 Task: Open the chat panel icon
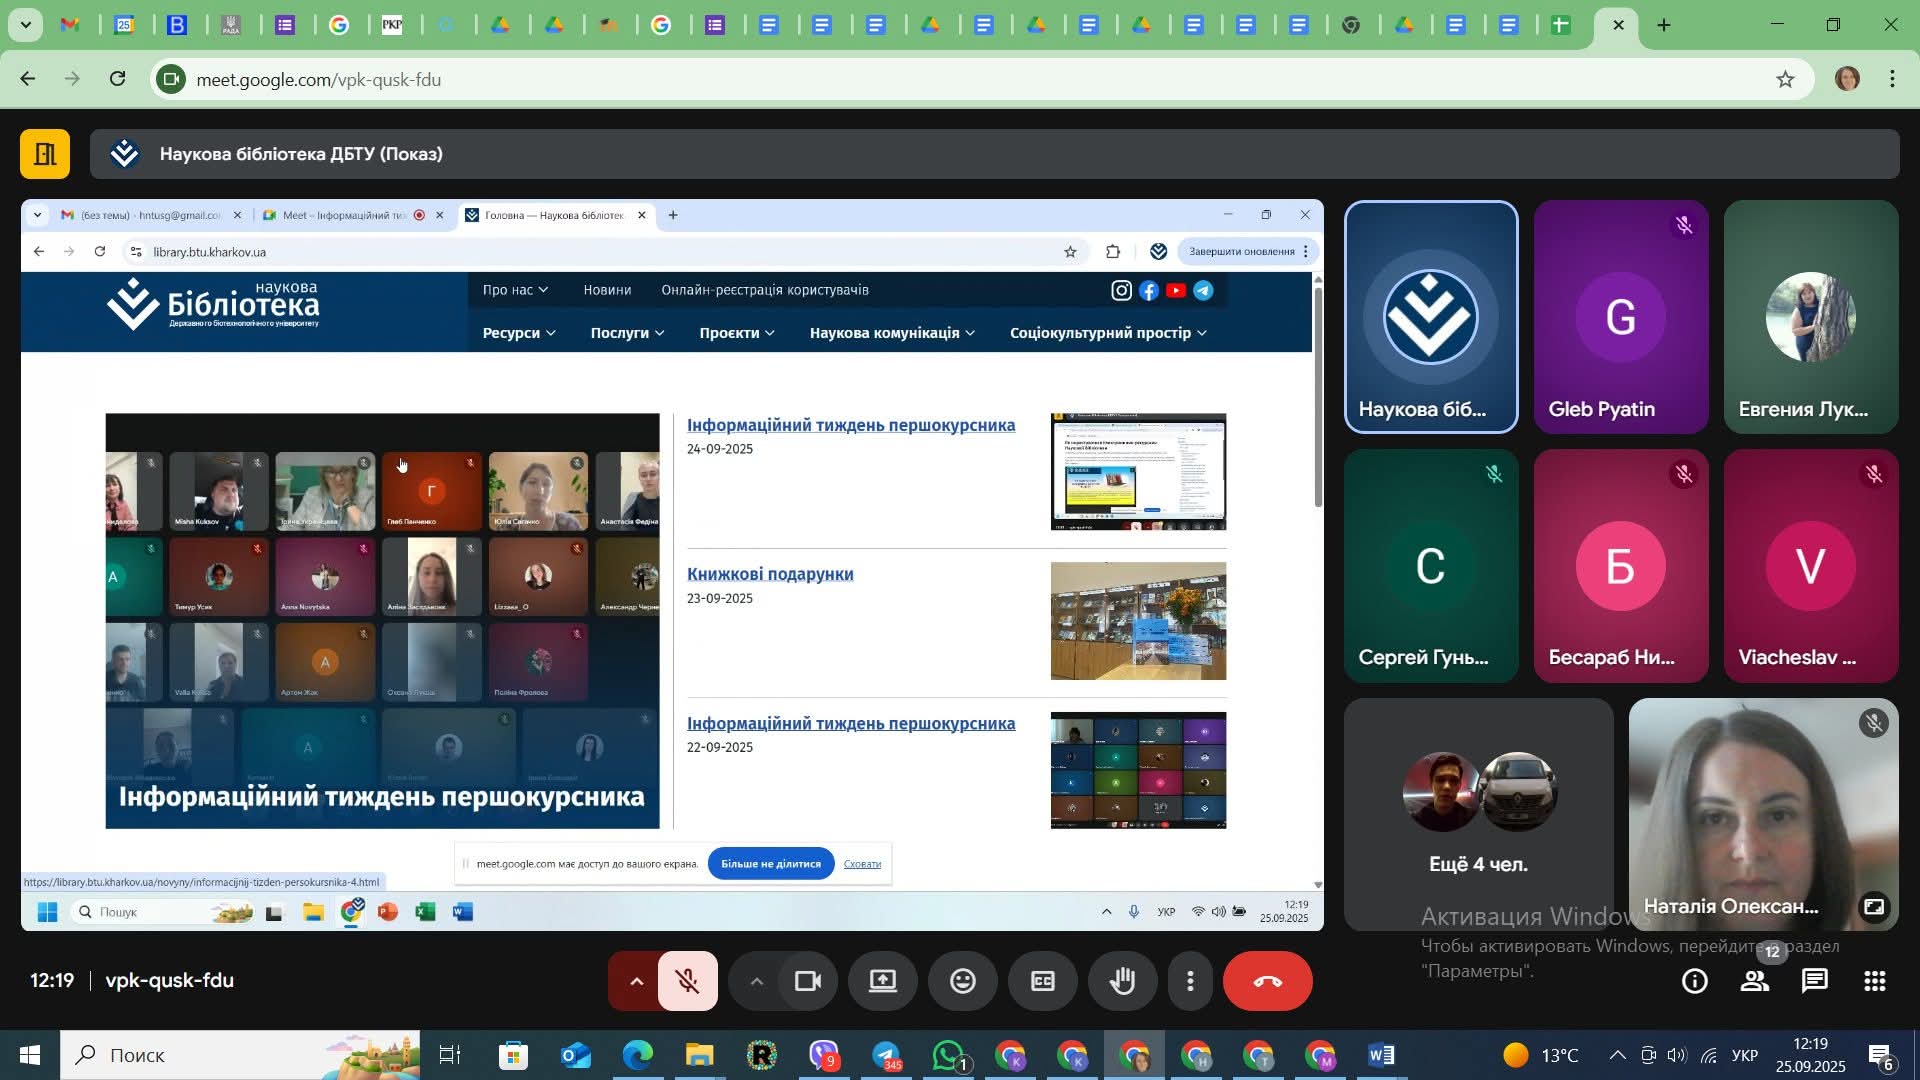[1814, 981]
